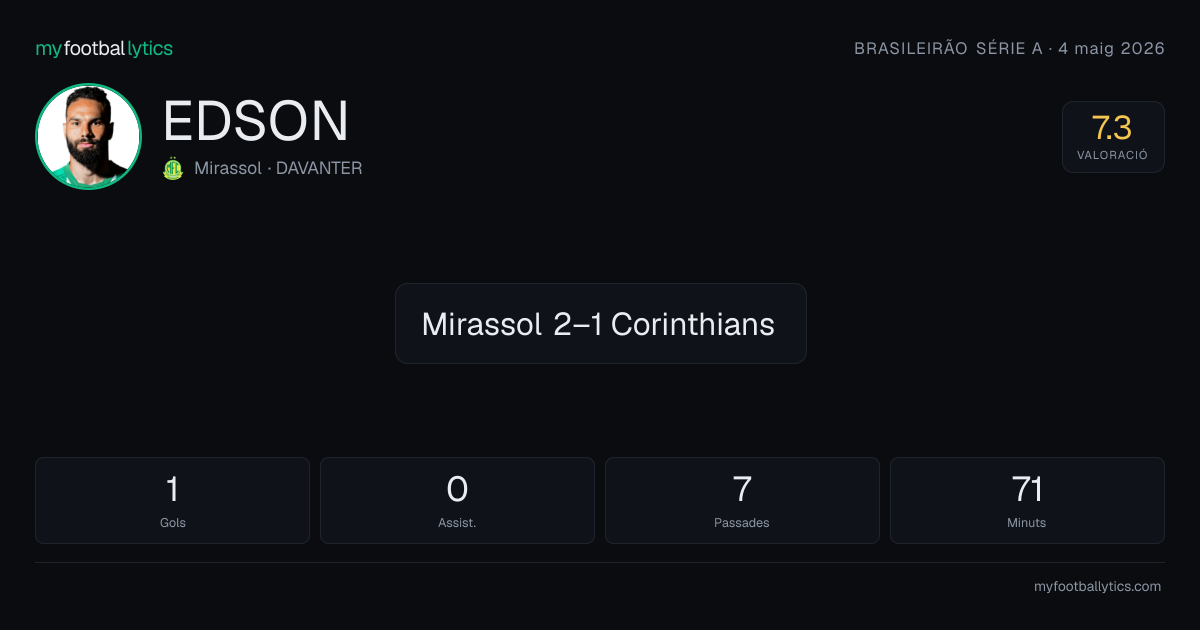Click the DAVANTER position label
1200x630 pixels.
point(319,168)
